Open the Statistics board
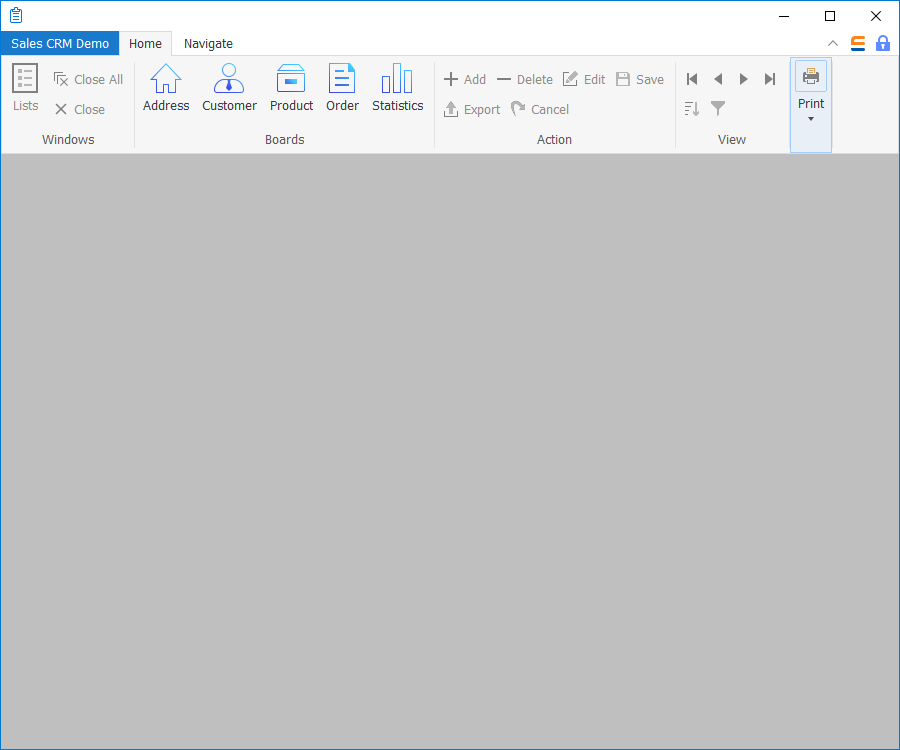The width and height of the screenshot is (900, 750). [x=397, y=88]
